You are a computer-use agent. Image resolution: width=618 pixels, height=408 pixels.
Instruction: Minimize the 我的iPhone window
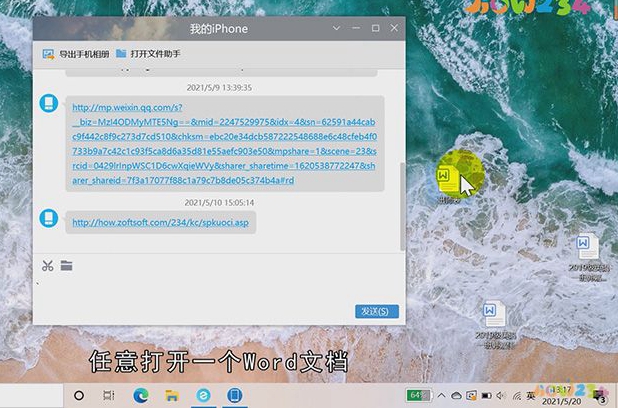[356, 28]
